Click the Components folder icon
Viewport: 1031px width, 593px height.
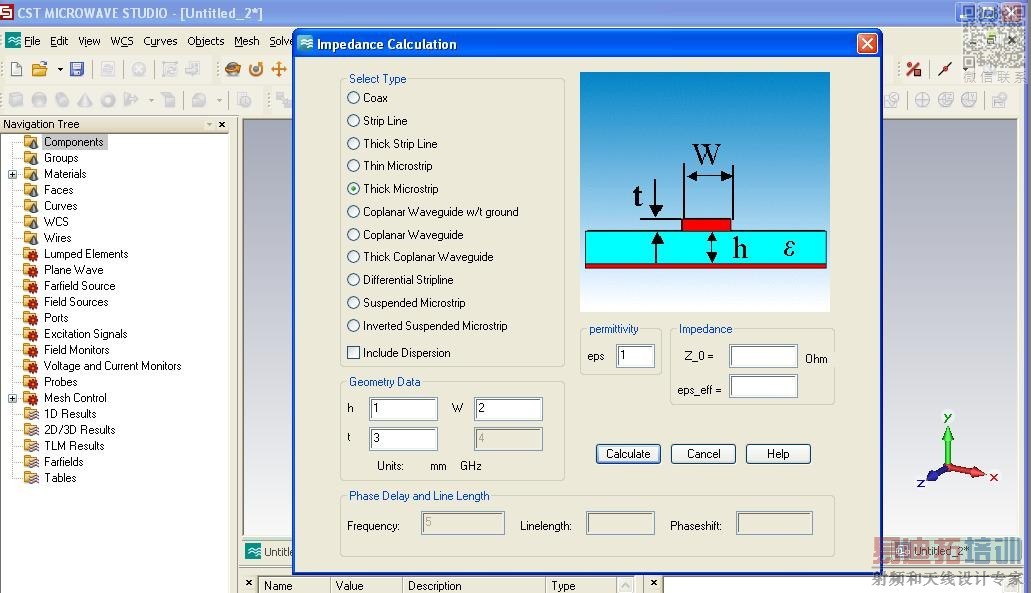(30, 142)
